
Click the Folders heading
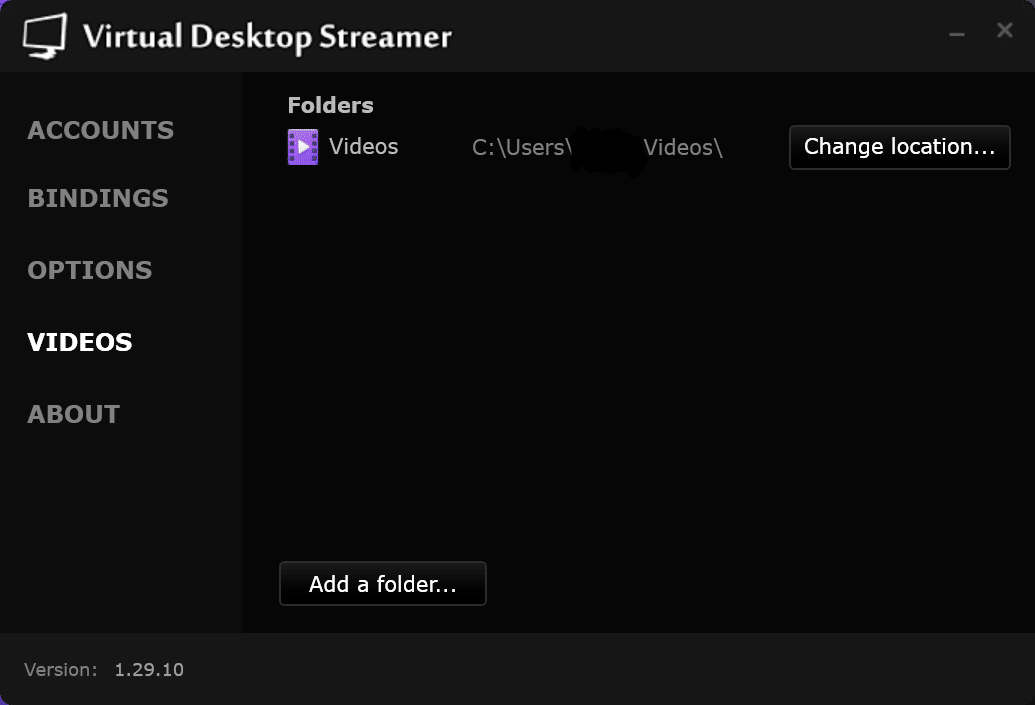tap(331, 105)
